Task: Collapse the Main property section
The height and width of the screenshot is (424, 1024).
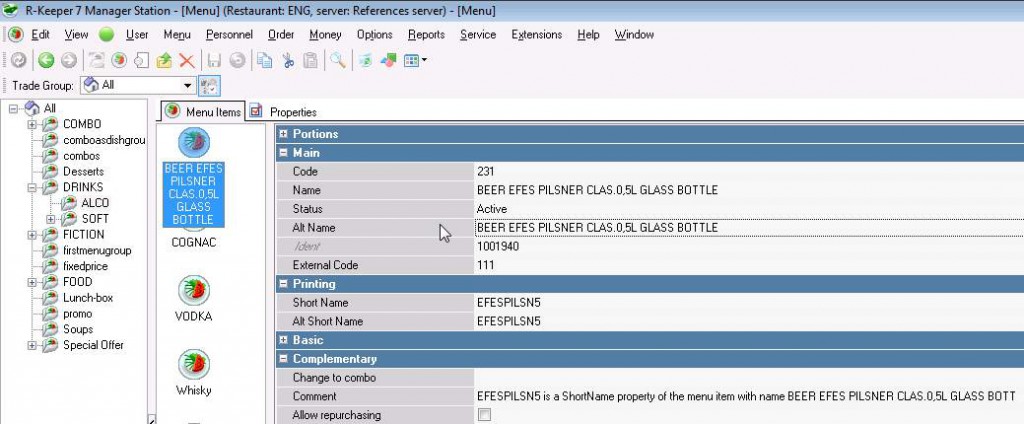Action: [283, 153]
